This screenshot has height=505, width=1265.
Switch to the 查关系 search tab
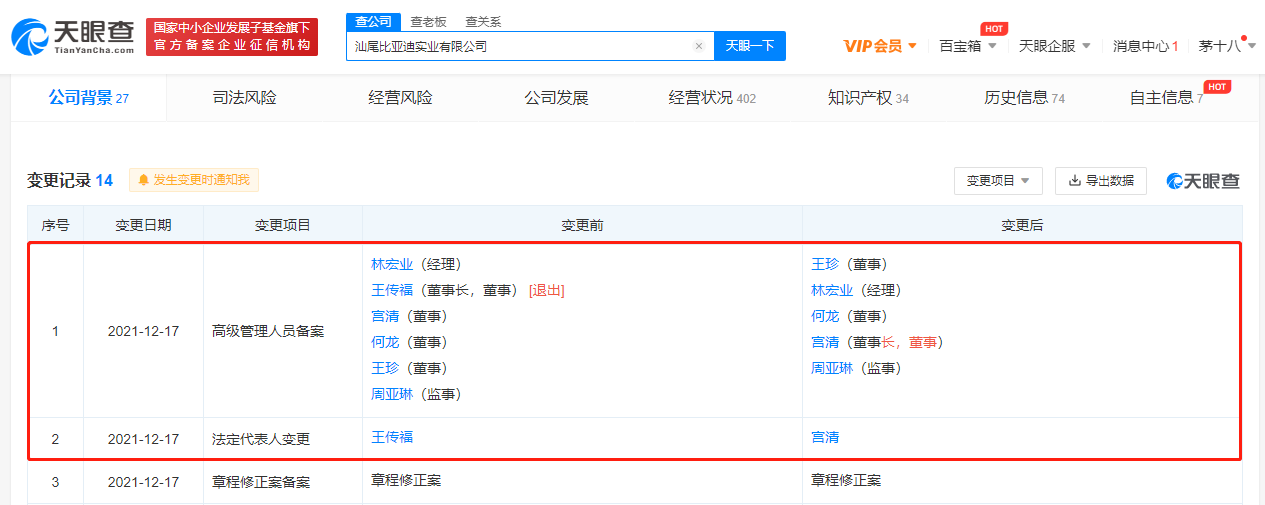pyautogui.click(x=483, y=22)
